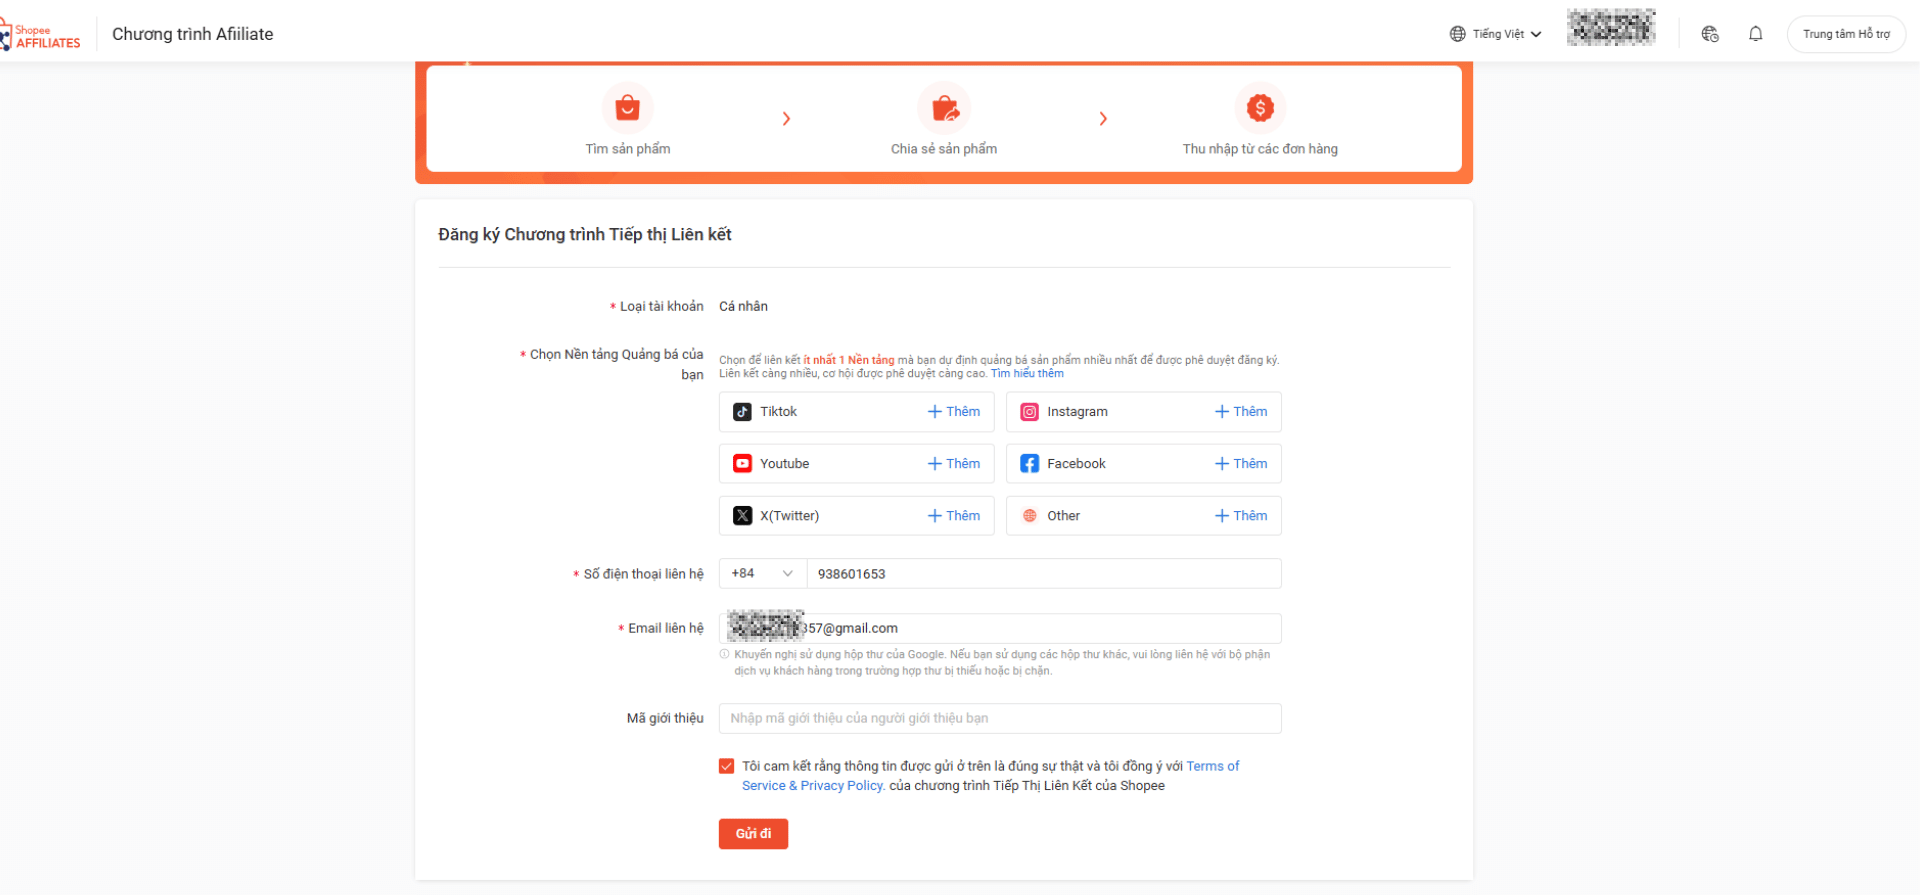1920x895 pixels.
Task: Add Other platform with Thêm
Action: (x=1241, y=516)
